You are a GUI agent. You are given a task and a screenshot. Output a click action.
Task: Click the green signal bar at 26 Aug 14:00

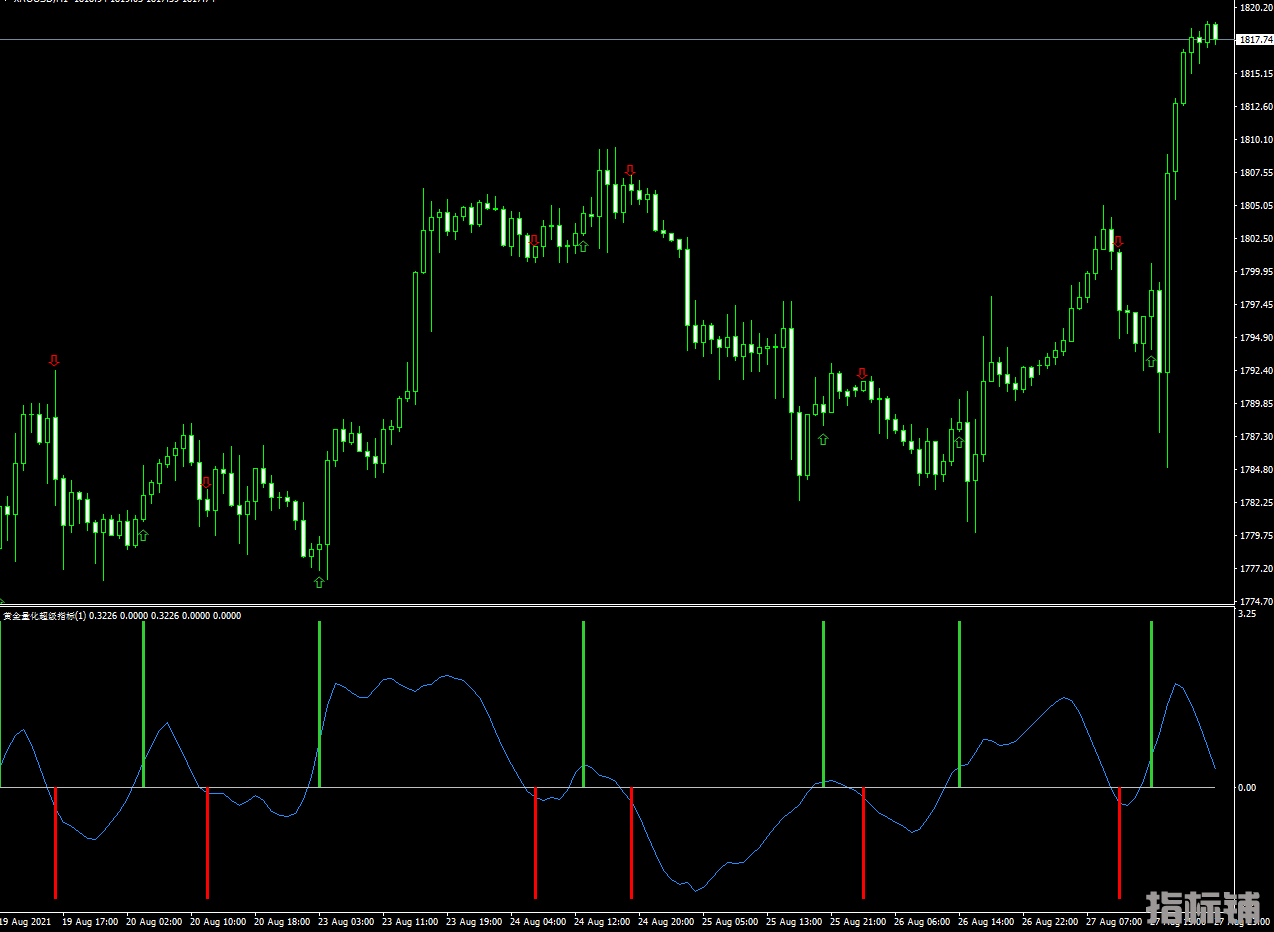[x=959, y=704]
